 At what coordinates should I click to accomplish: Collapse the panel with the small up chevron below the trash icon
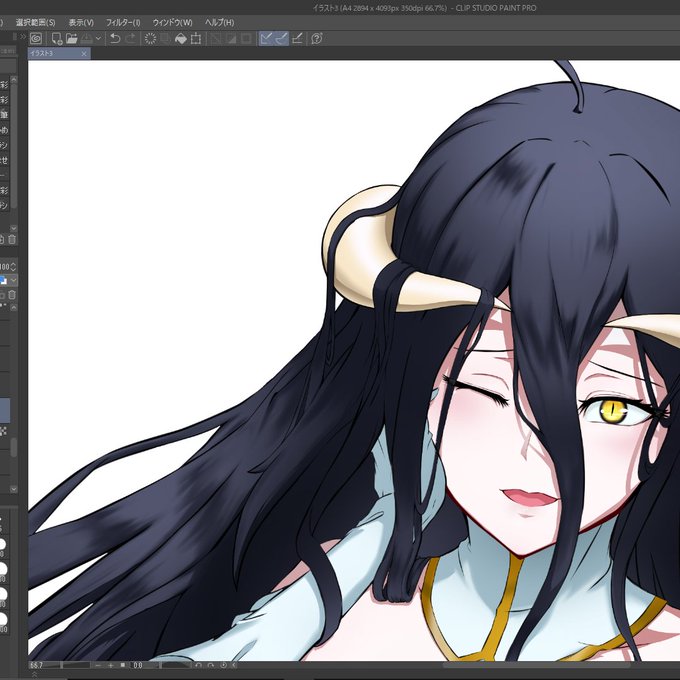[14, 307]
